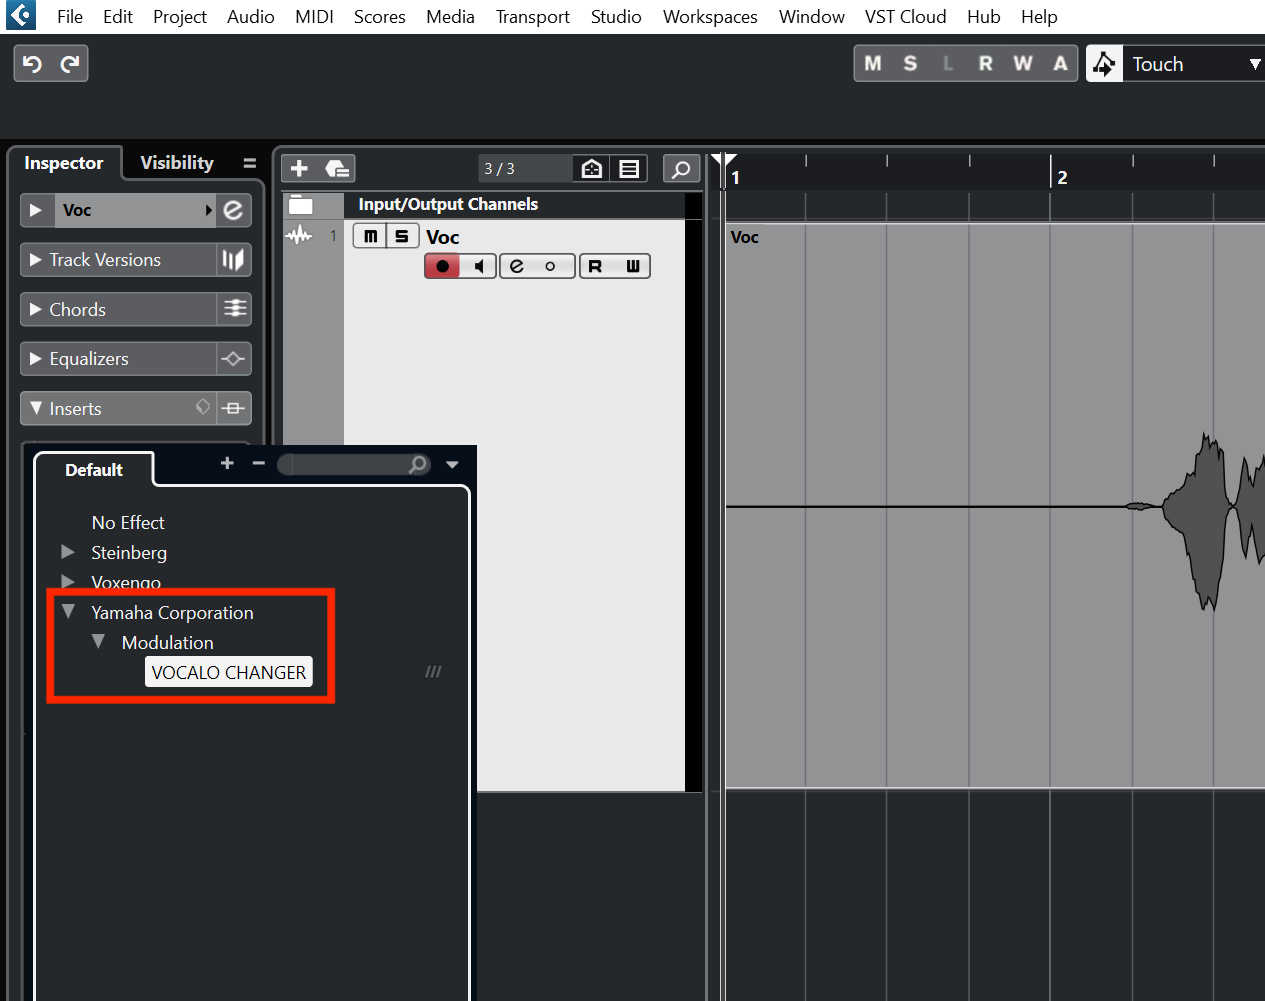
Task: Mute the Voc track with the M button
Action: point(369,236)
